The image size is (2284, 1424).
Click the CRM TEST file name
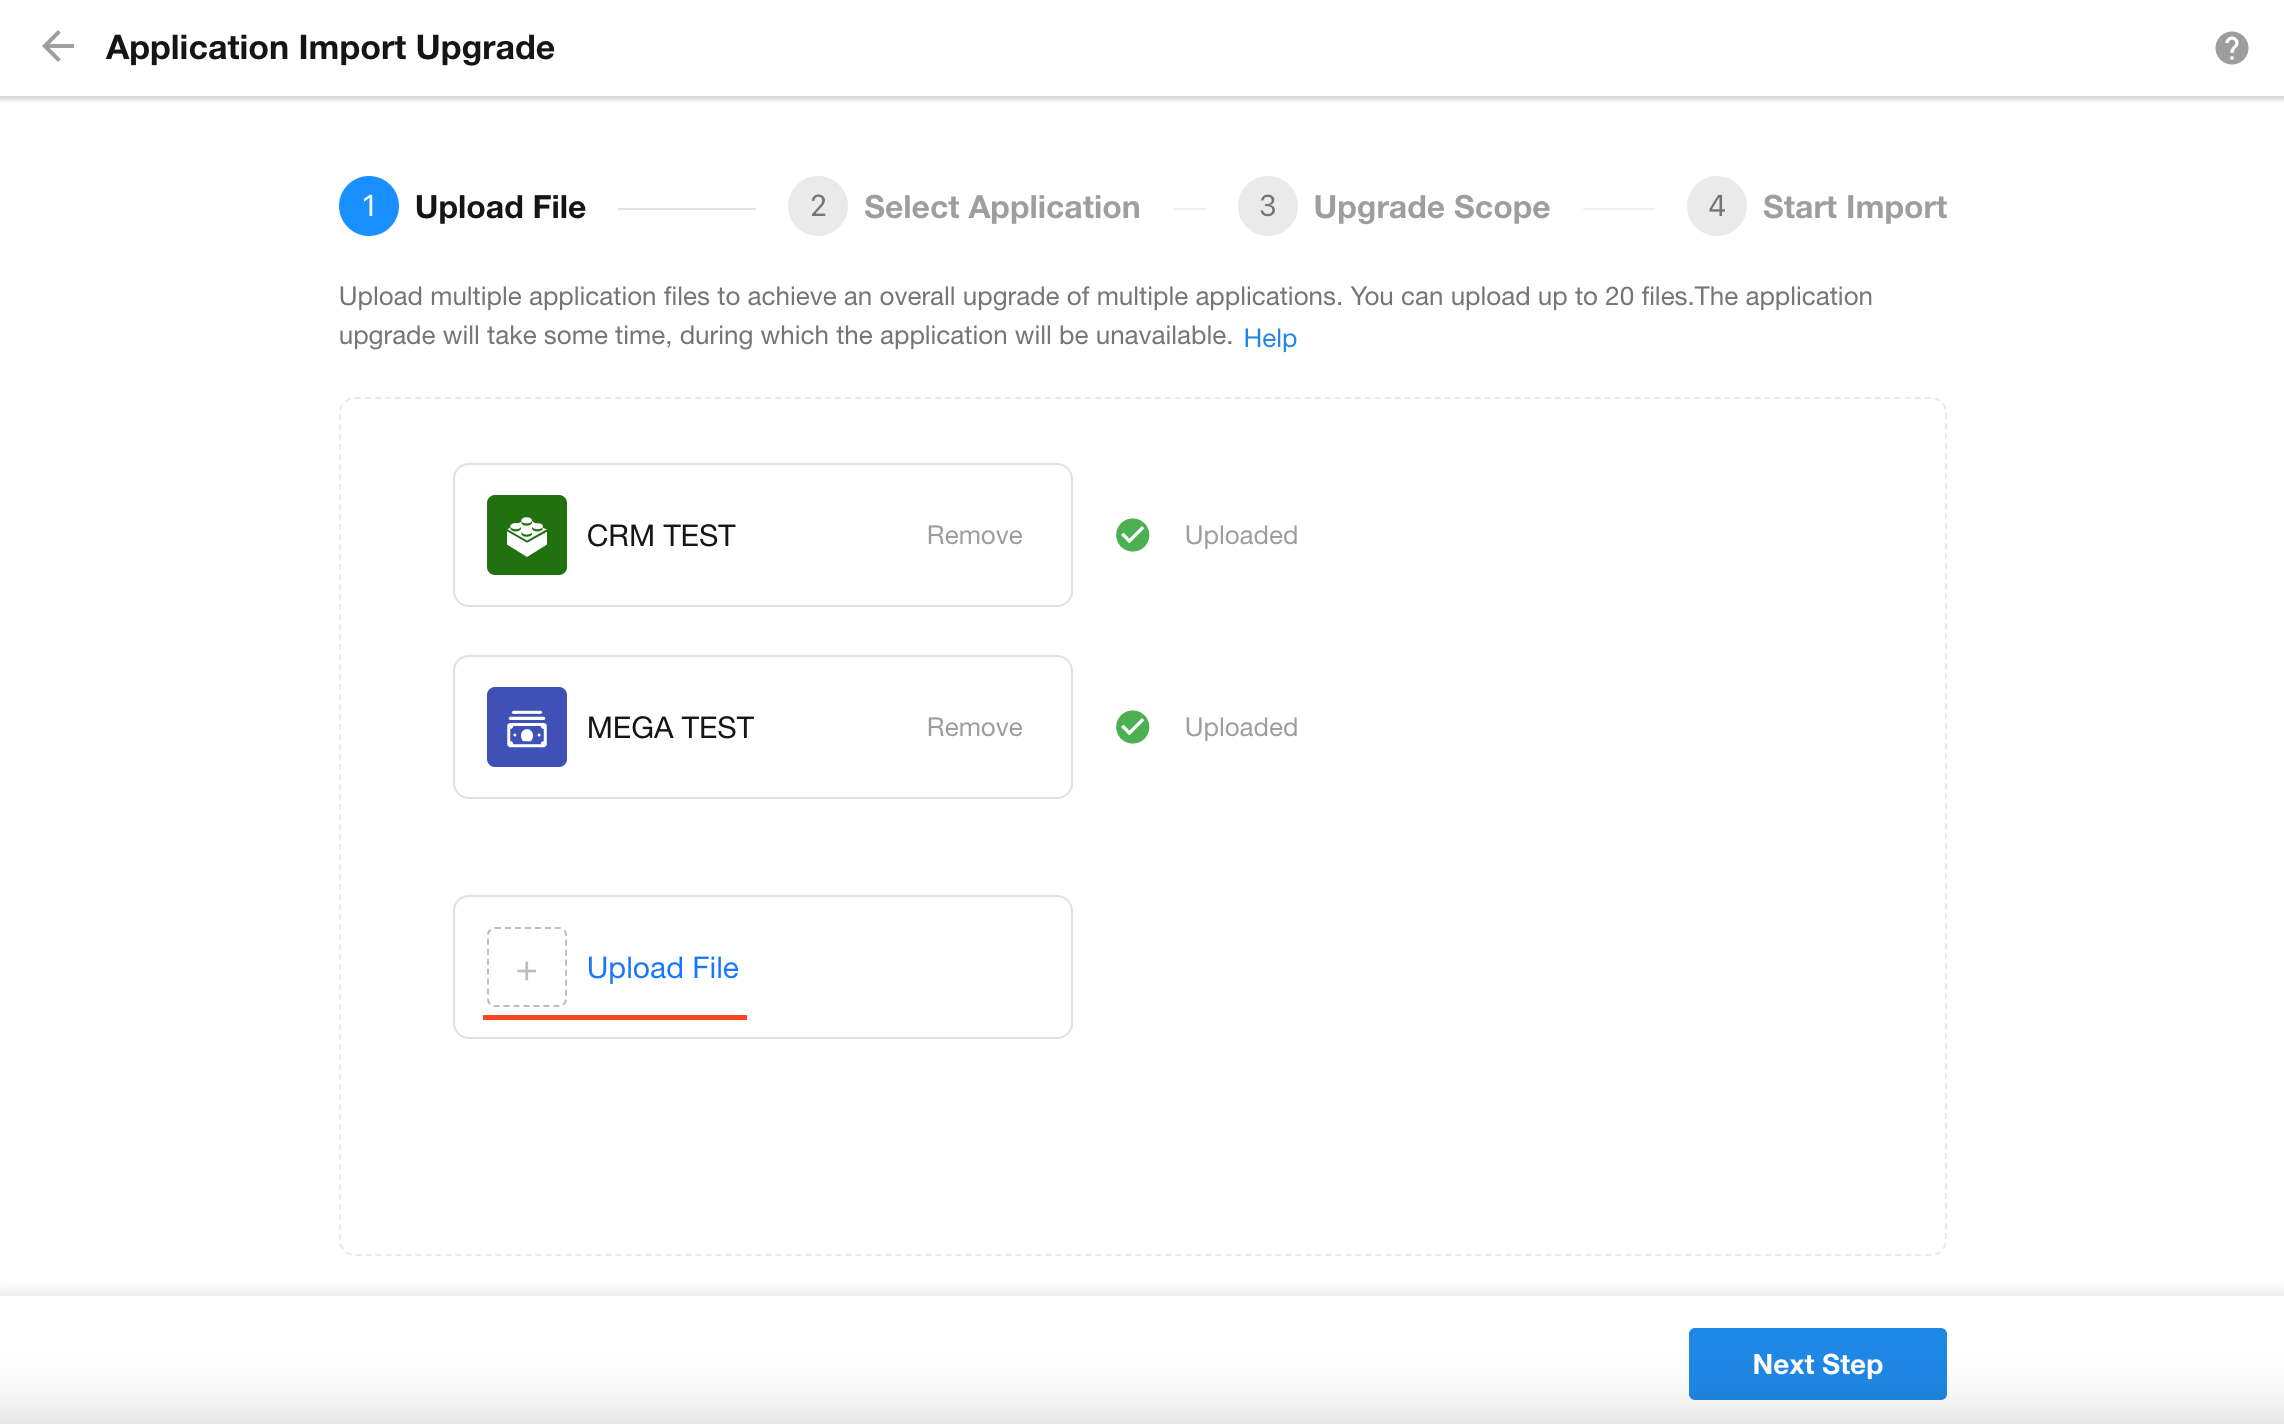pyautogui.click(x=660, y=535)
